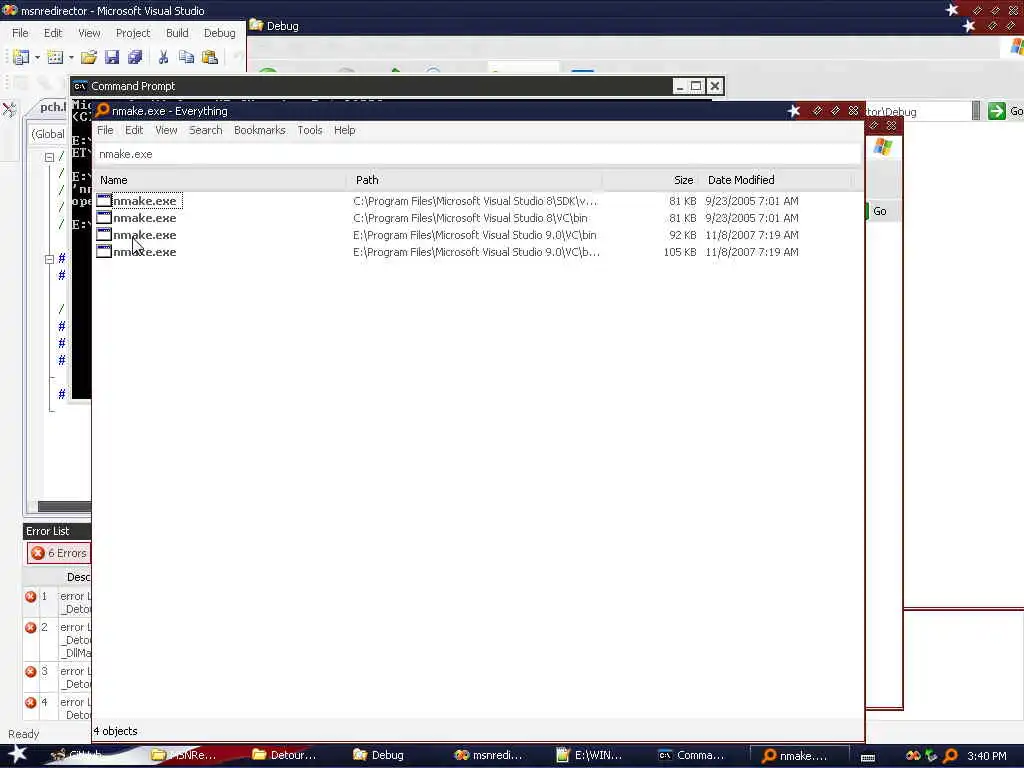1024x768 pixels.
Task: Click the star Start button on taskbar
Action: pyautogui.click(x=17, y=754)
